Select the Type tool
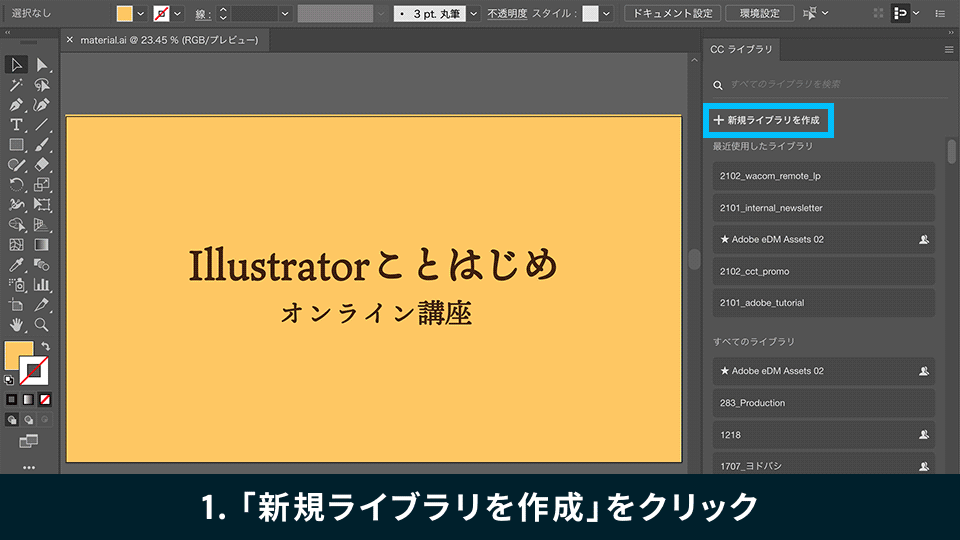 click(16, 125)
